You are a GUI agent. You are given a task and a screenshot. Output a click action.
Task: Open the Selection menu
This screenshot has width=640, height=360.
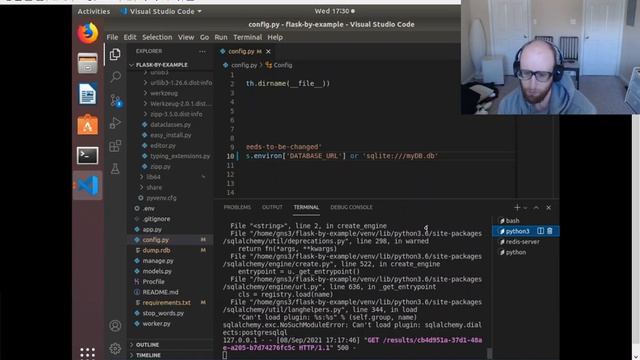pos(157,37)
